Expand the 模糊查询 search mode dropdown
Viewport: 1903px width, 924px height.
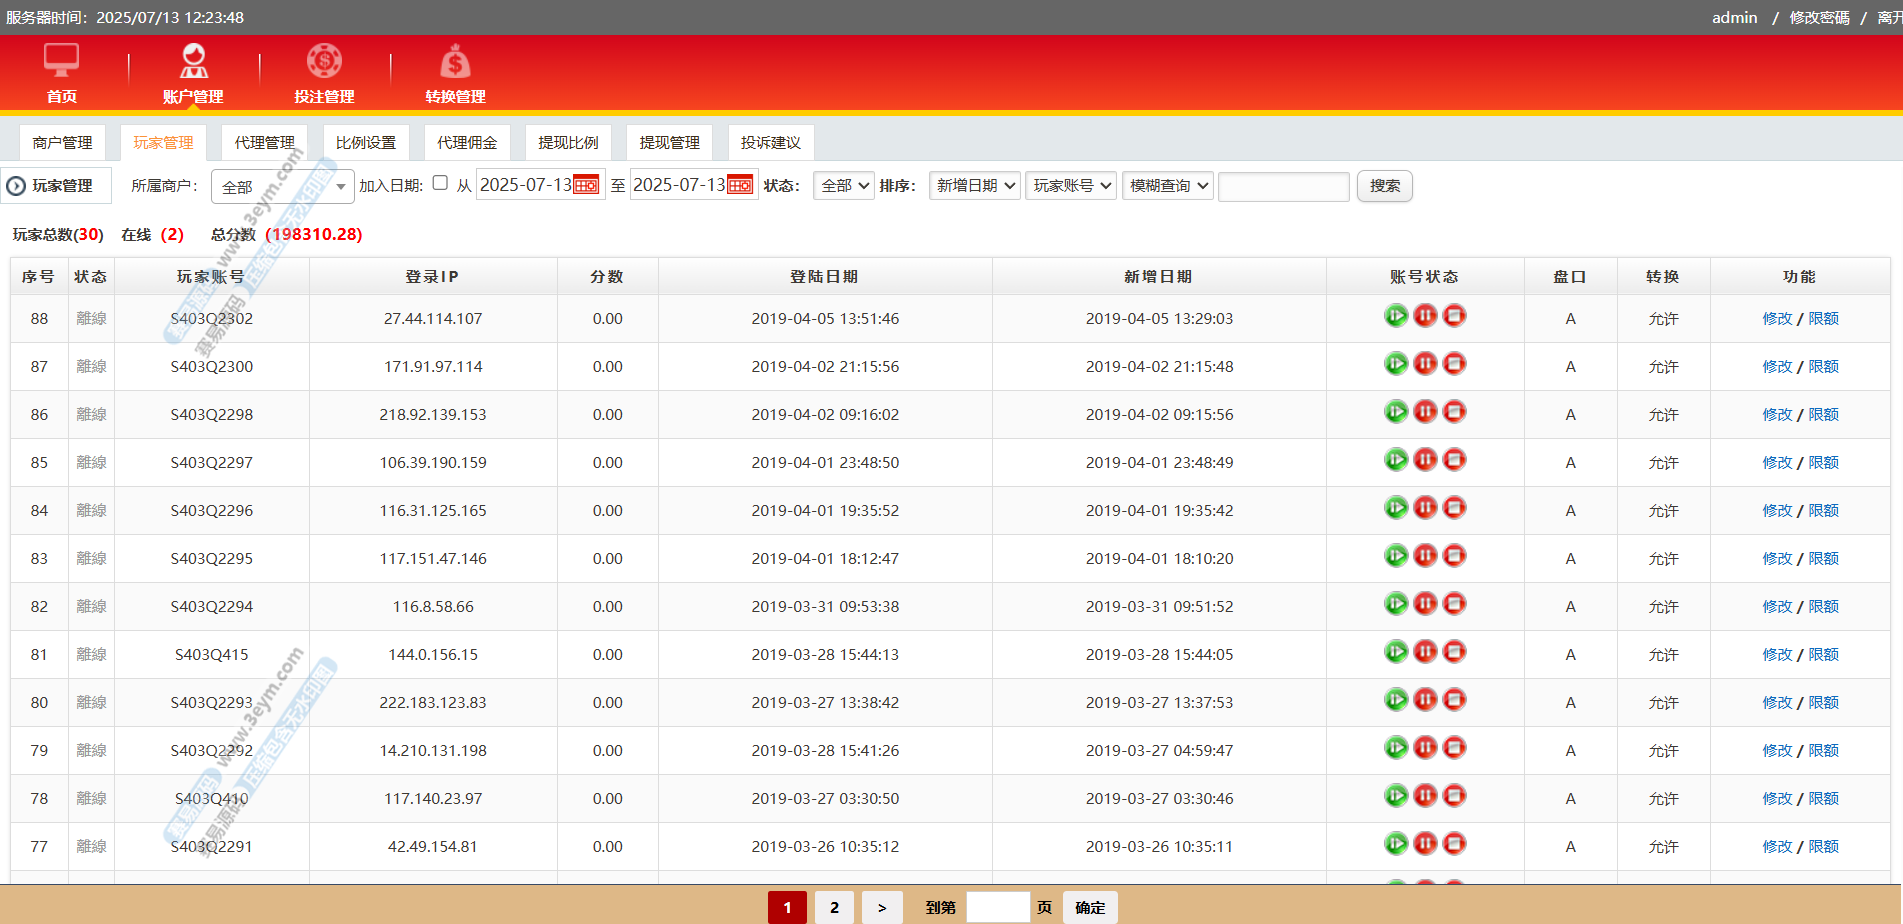[1167, 186]
